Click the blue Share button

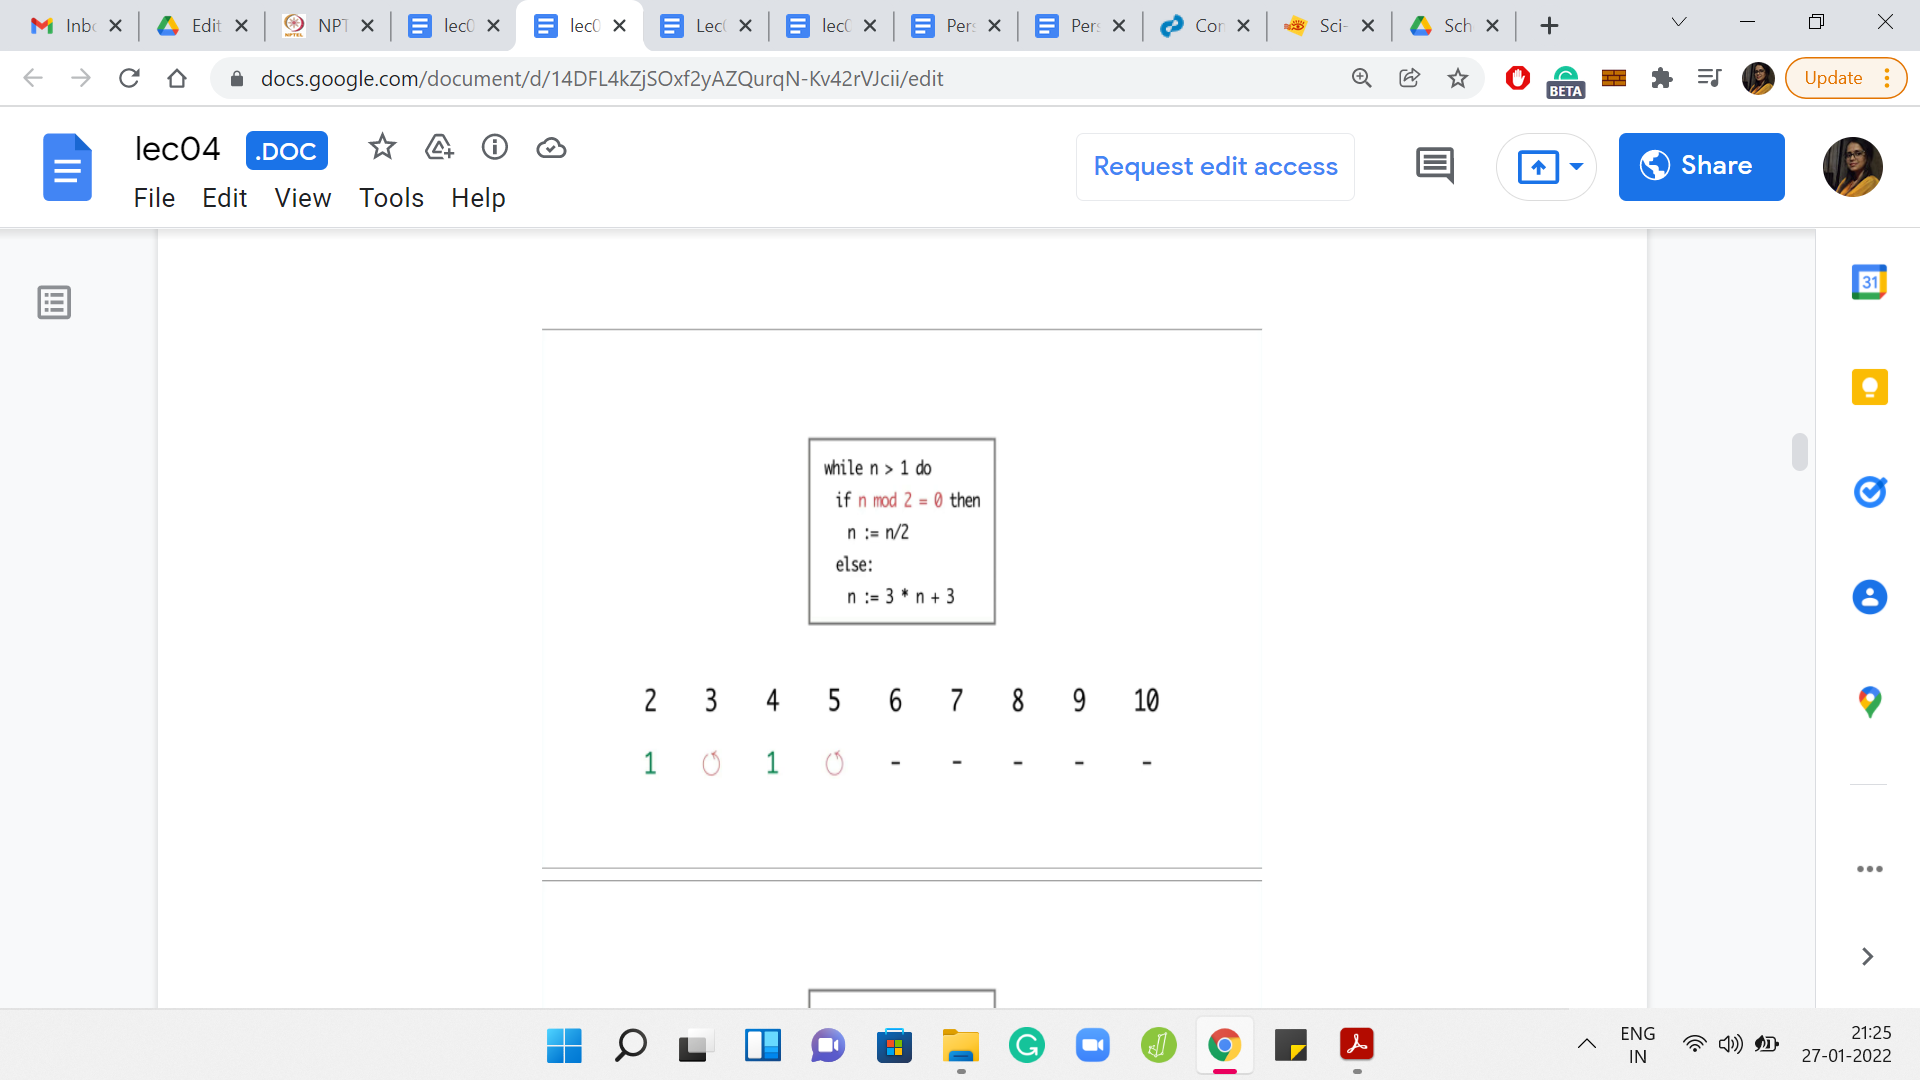(1701, 166)
